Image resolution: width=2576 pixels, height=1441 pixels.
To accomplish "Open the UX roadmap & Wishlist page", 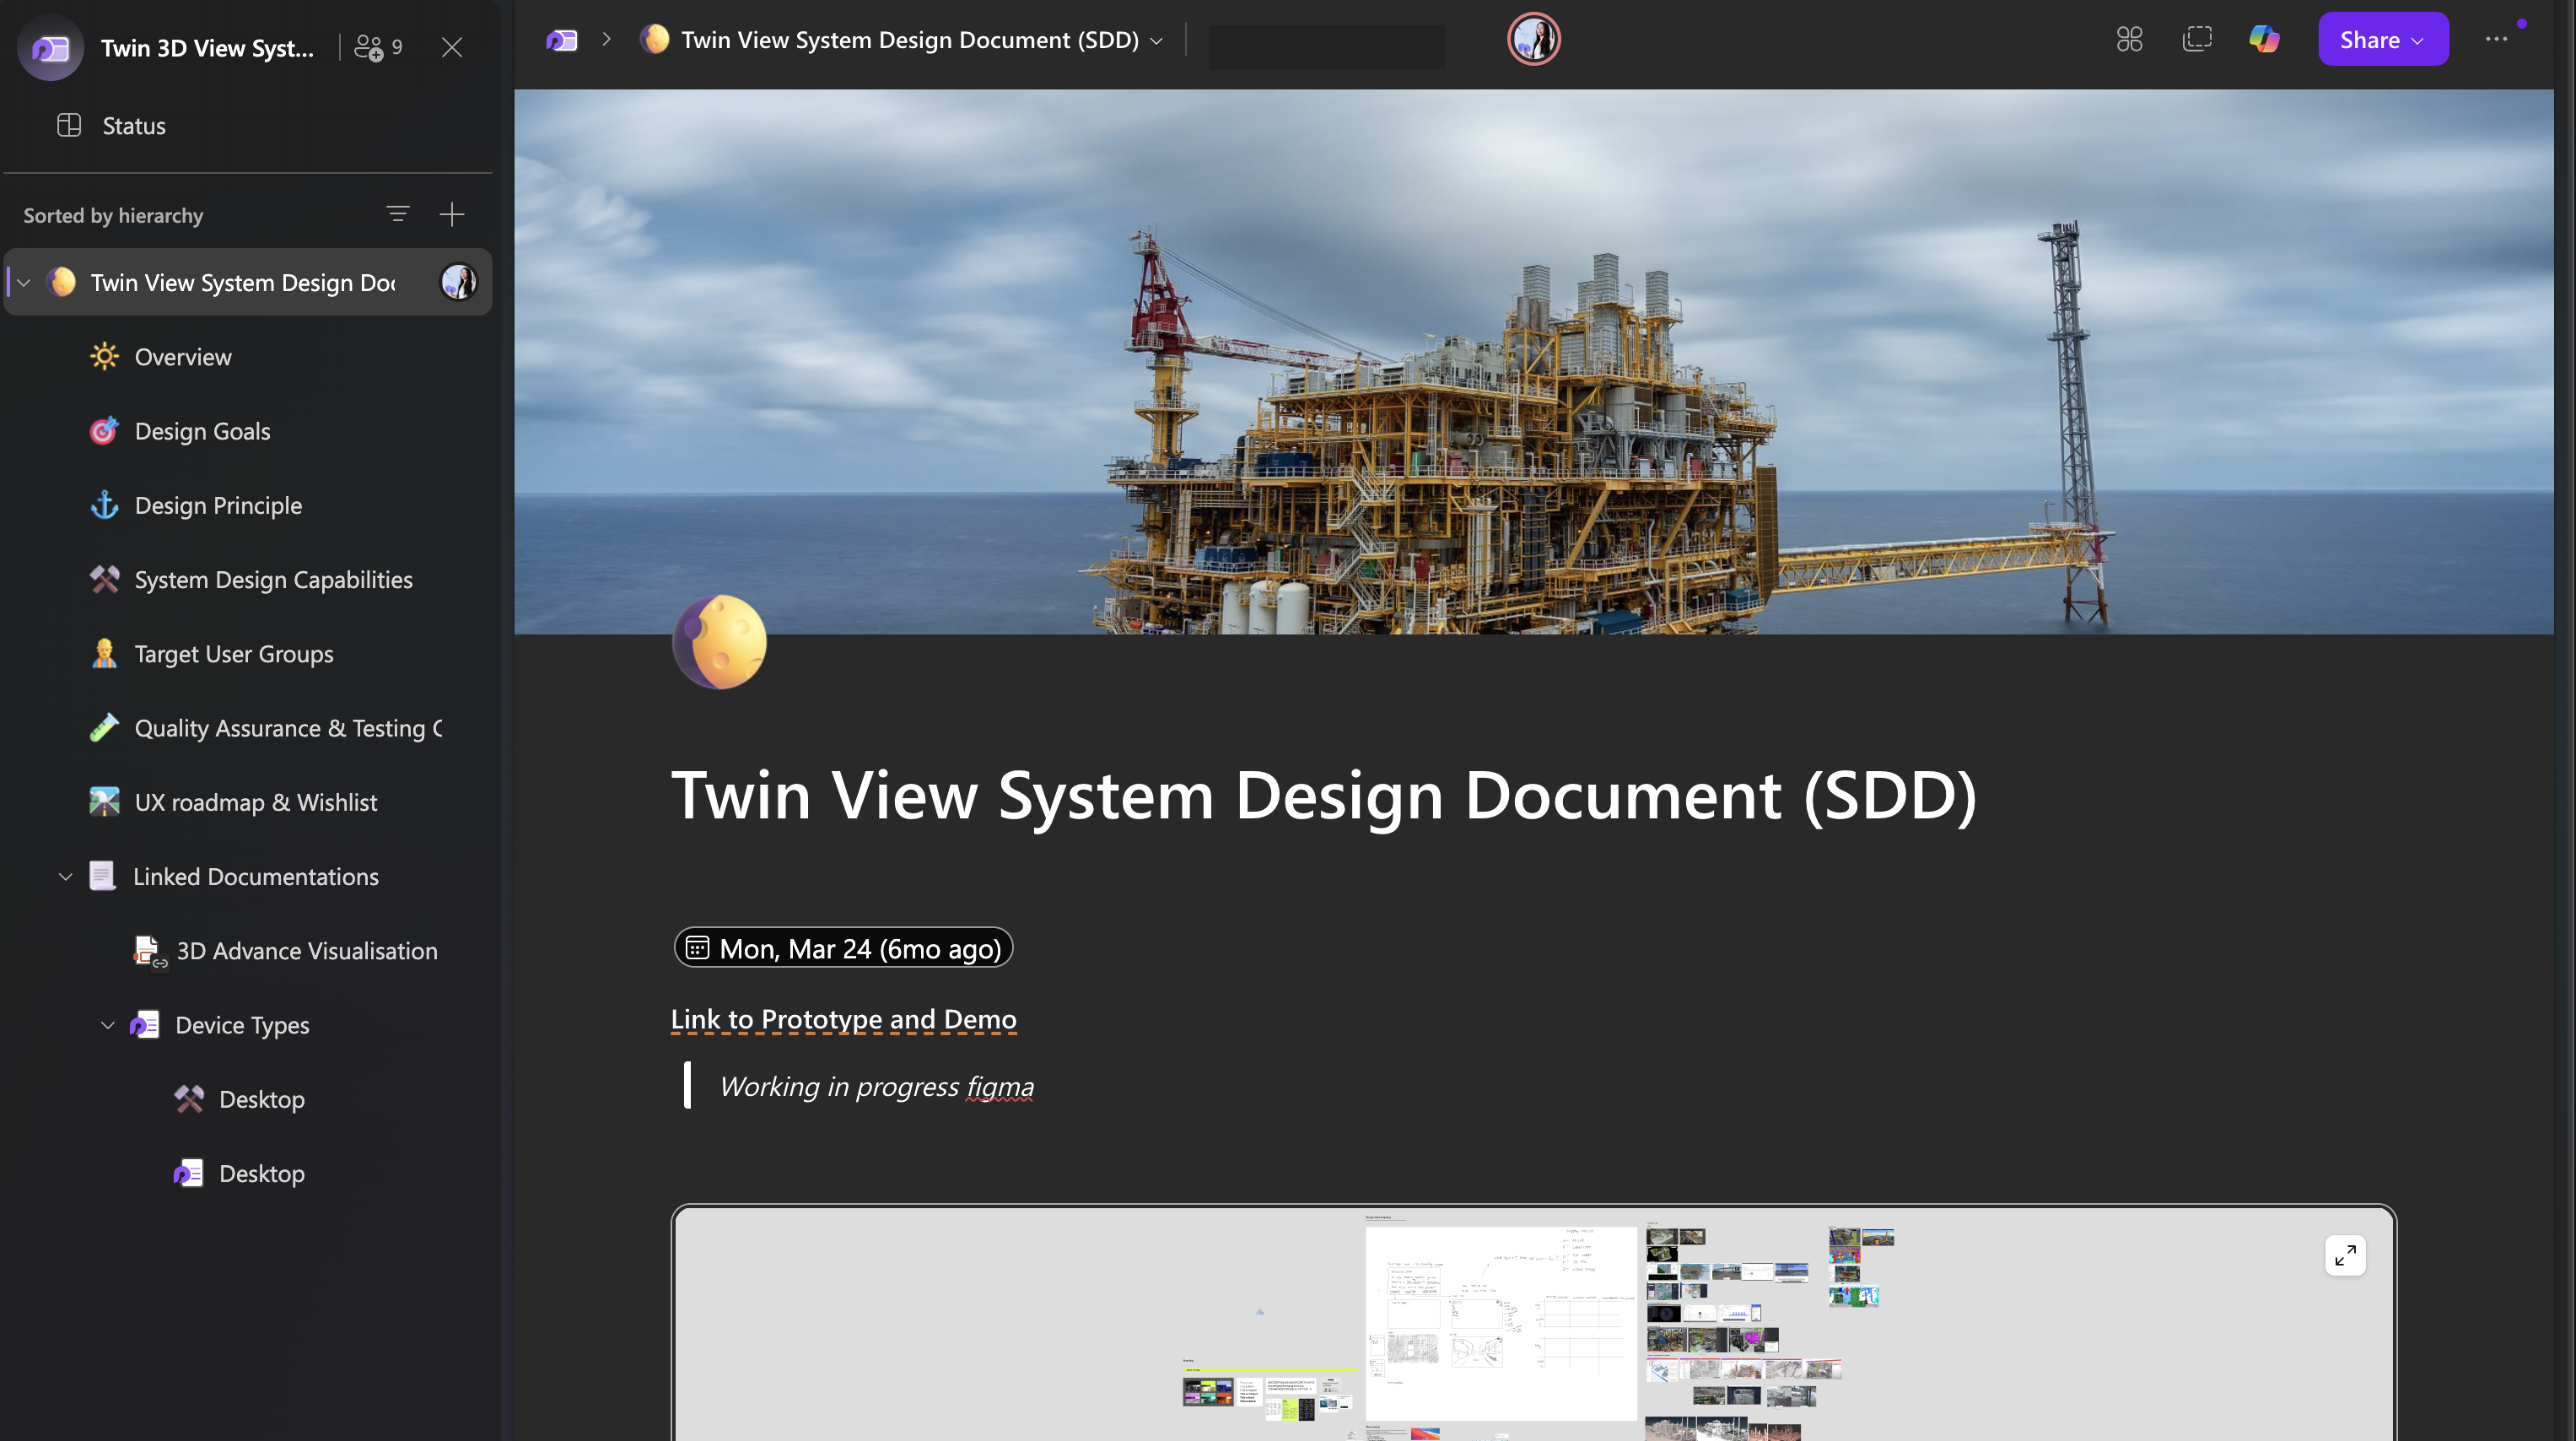I will [x=255, y=802].
